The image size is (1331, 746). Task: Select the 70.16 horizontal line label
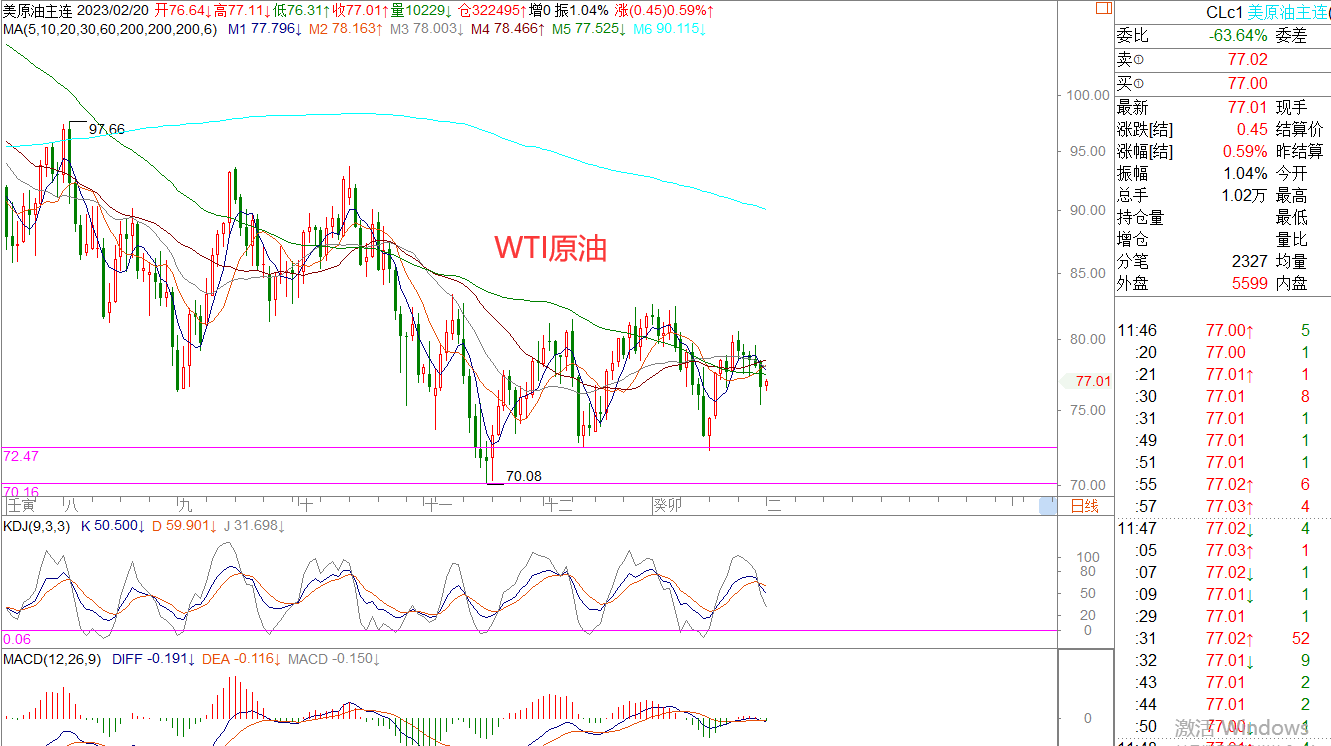20,492
